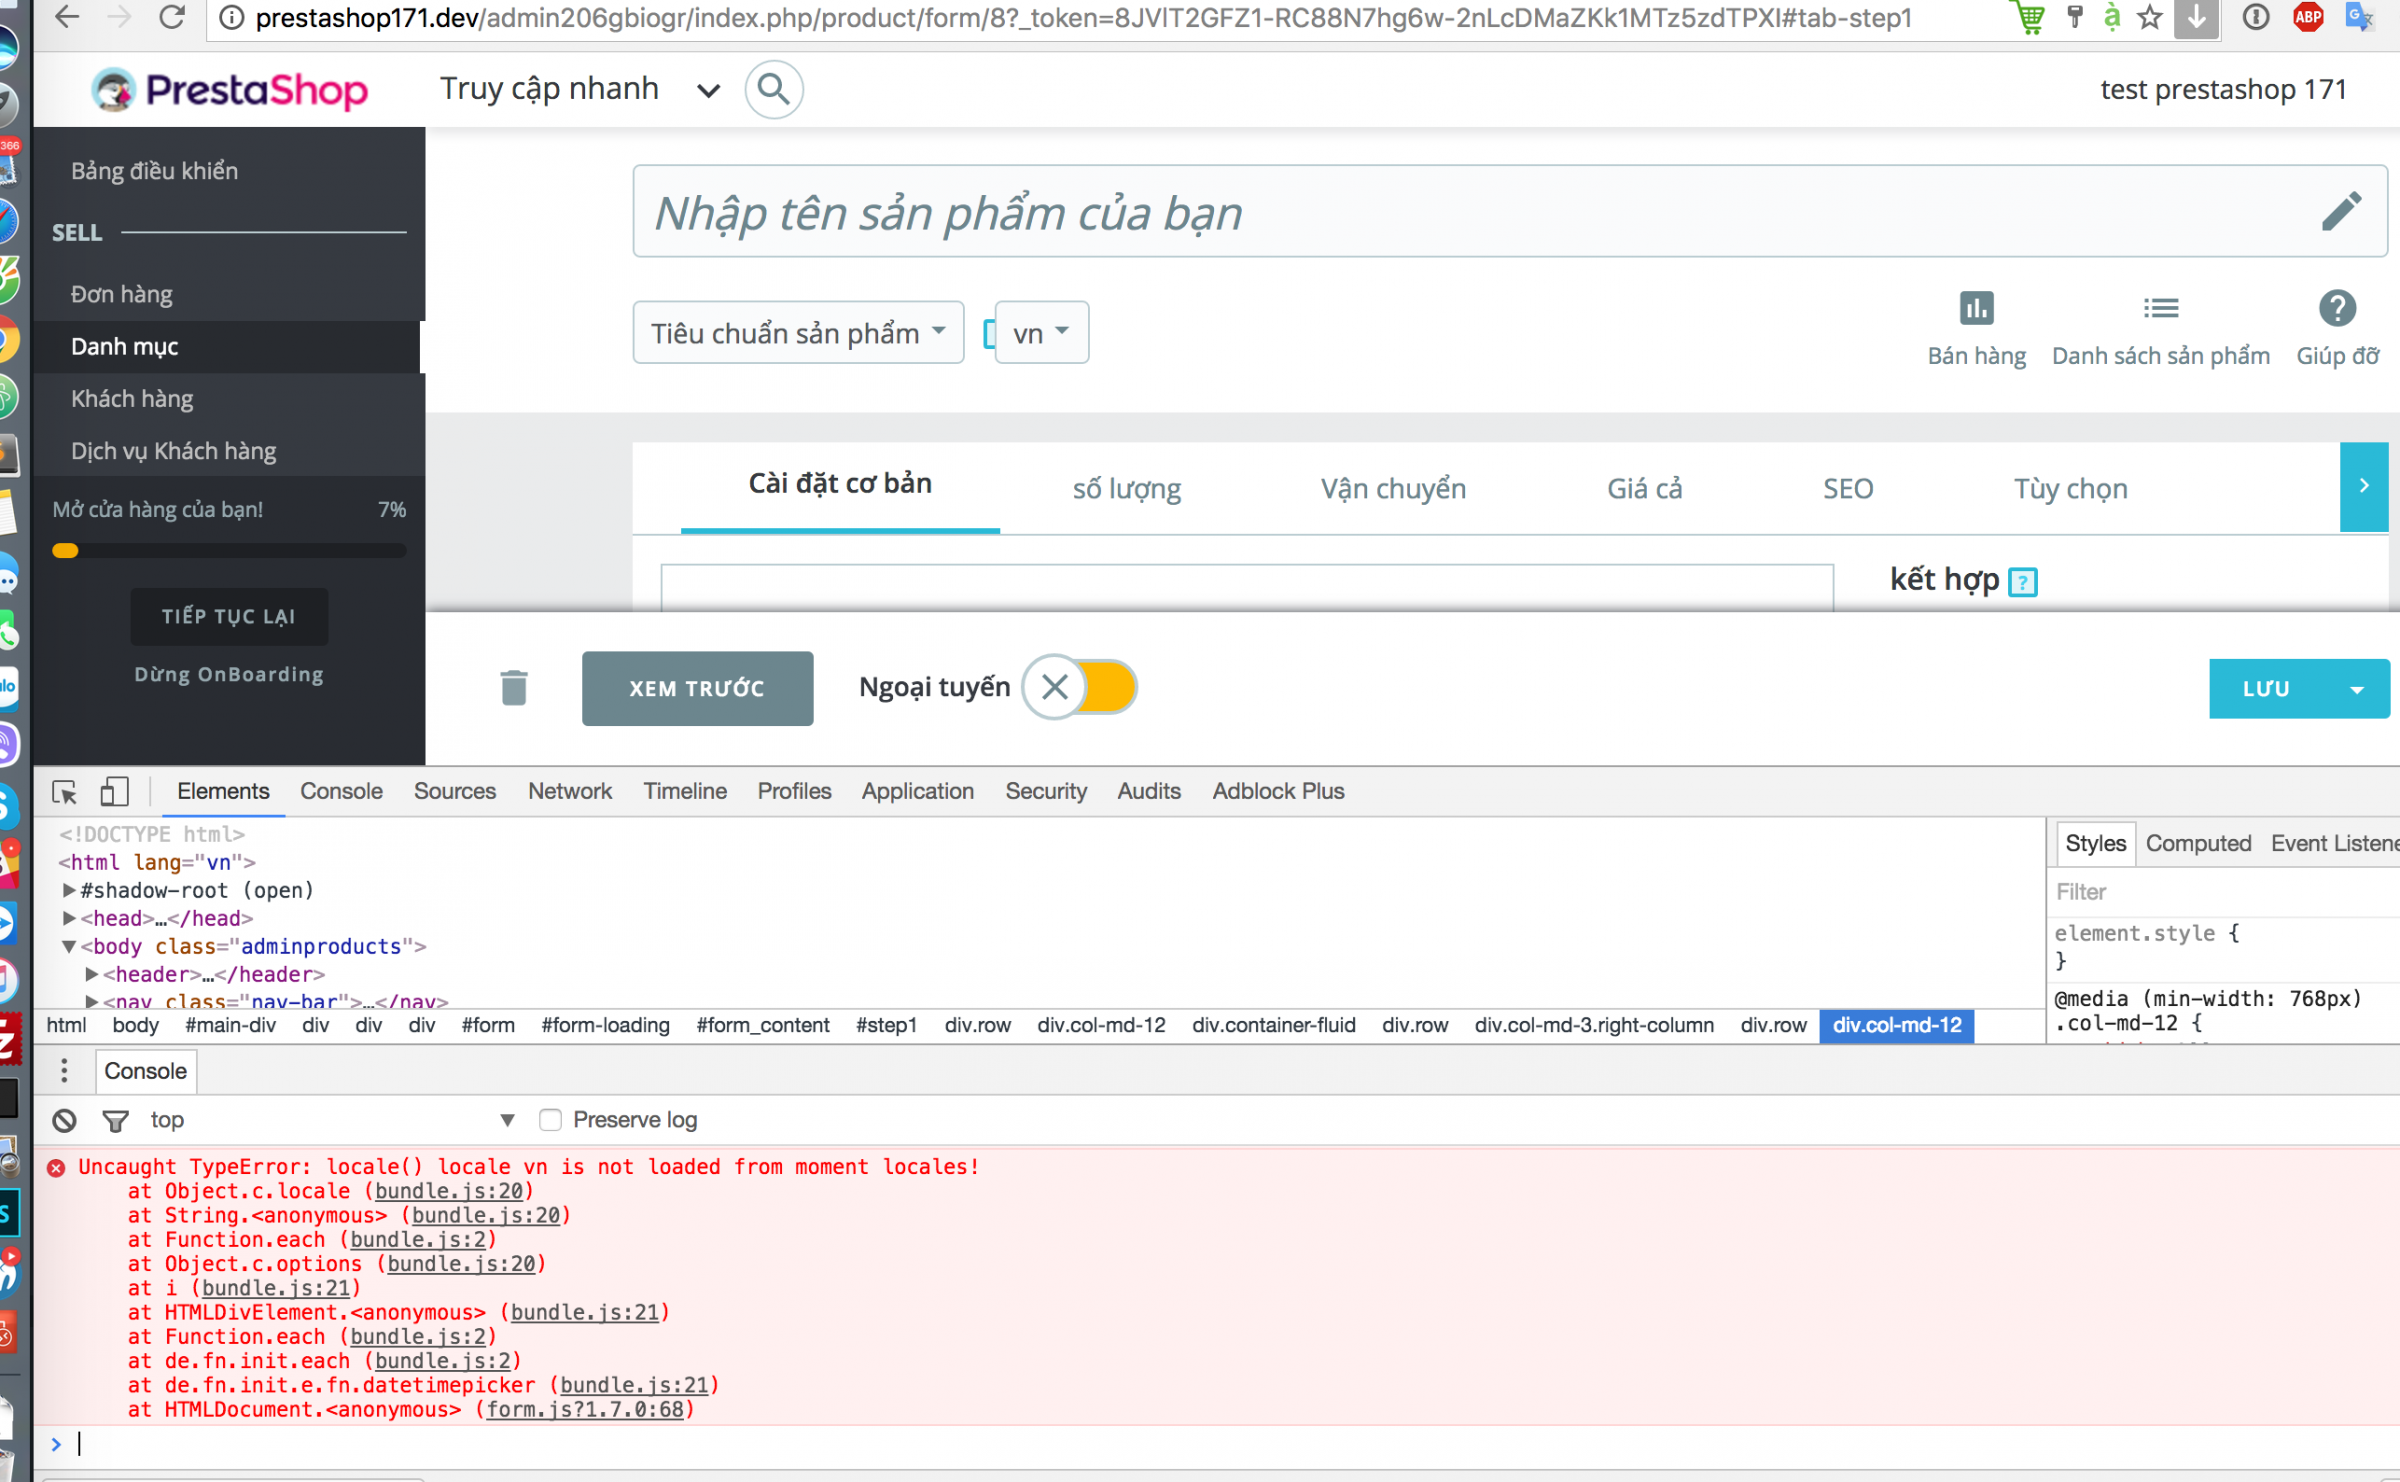
Task: Toggle the DevTools device toolbar icon
Action: [114, 792]
